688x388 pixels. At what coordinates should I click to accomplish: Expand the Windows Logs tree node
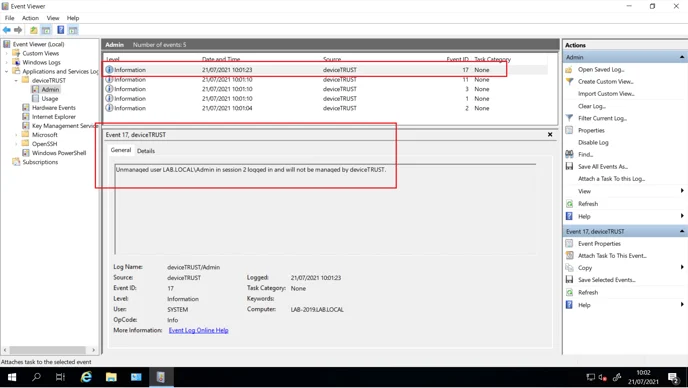[x=7, y=62]
